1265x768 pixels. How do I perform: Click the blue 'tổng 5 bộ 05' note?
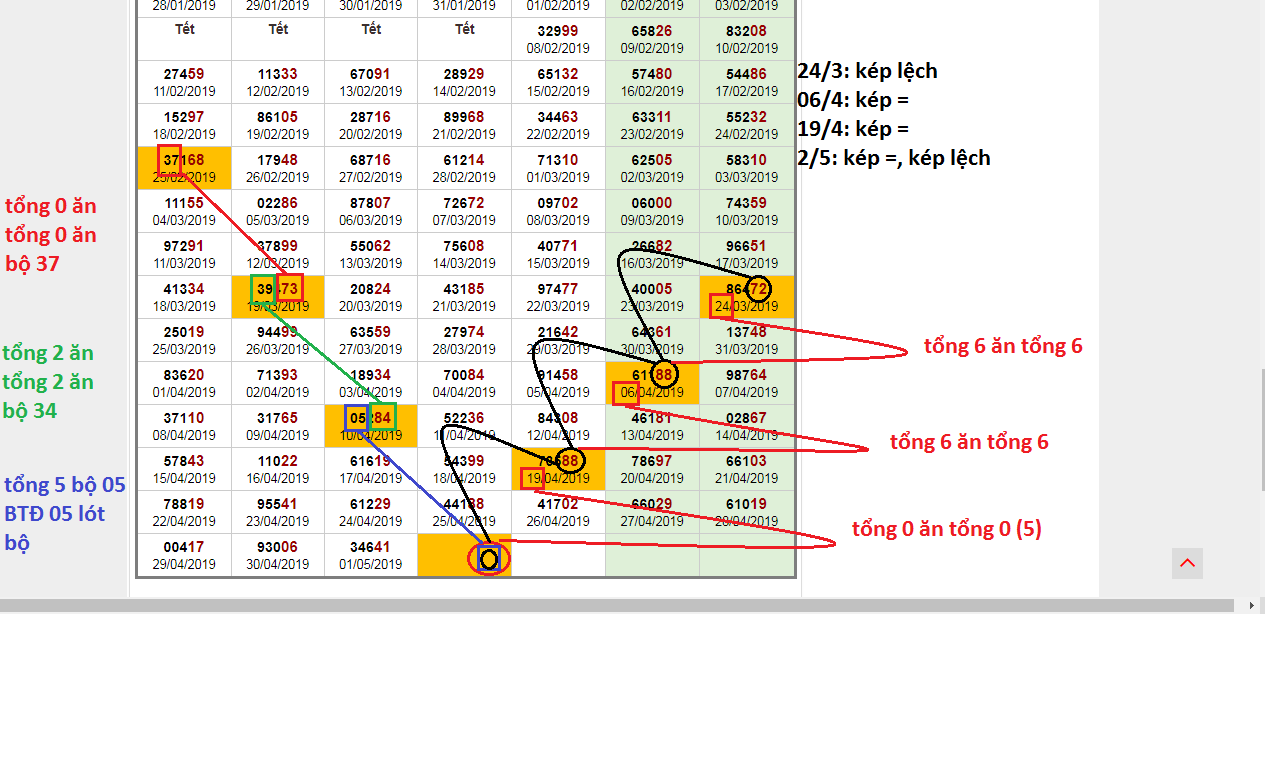click(x=65, y=485)
